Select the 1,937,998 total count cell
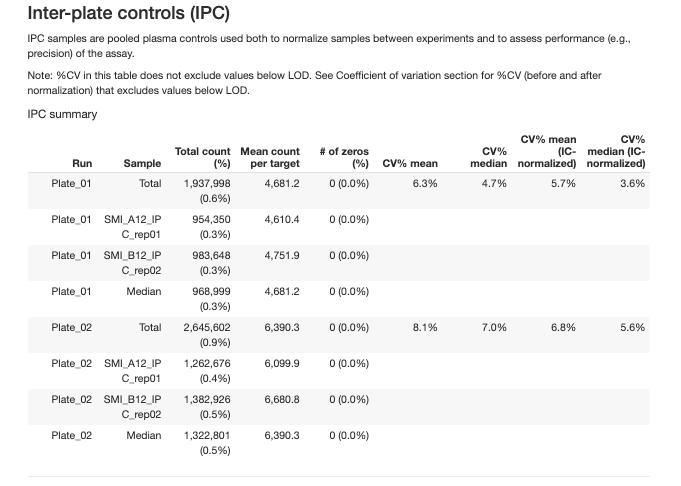681x486 pixels. (x=207, y=183)
